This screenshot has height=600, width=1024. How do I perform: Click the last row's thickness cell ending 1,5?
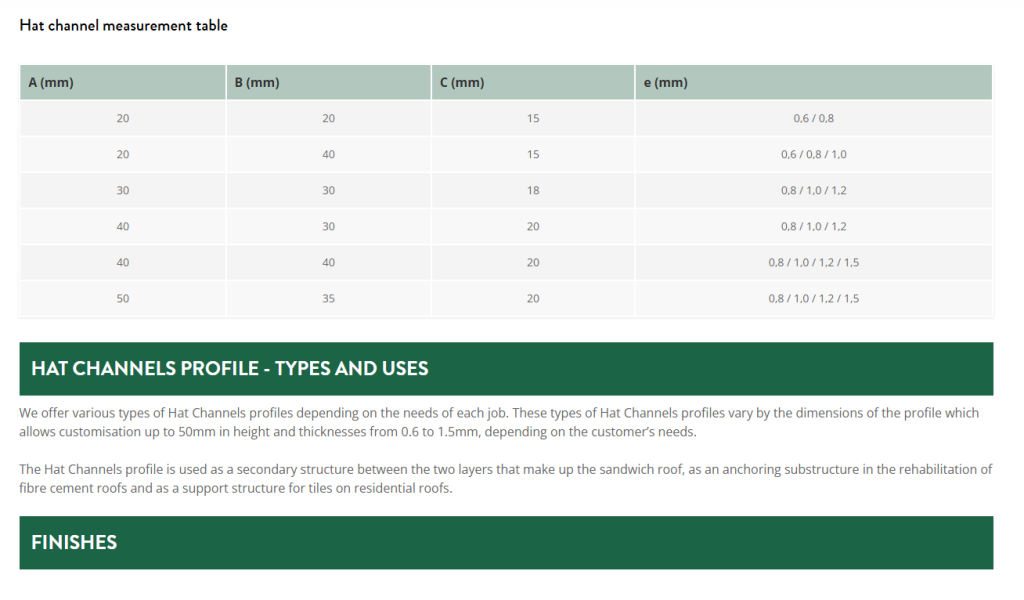click(813, 298)
